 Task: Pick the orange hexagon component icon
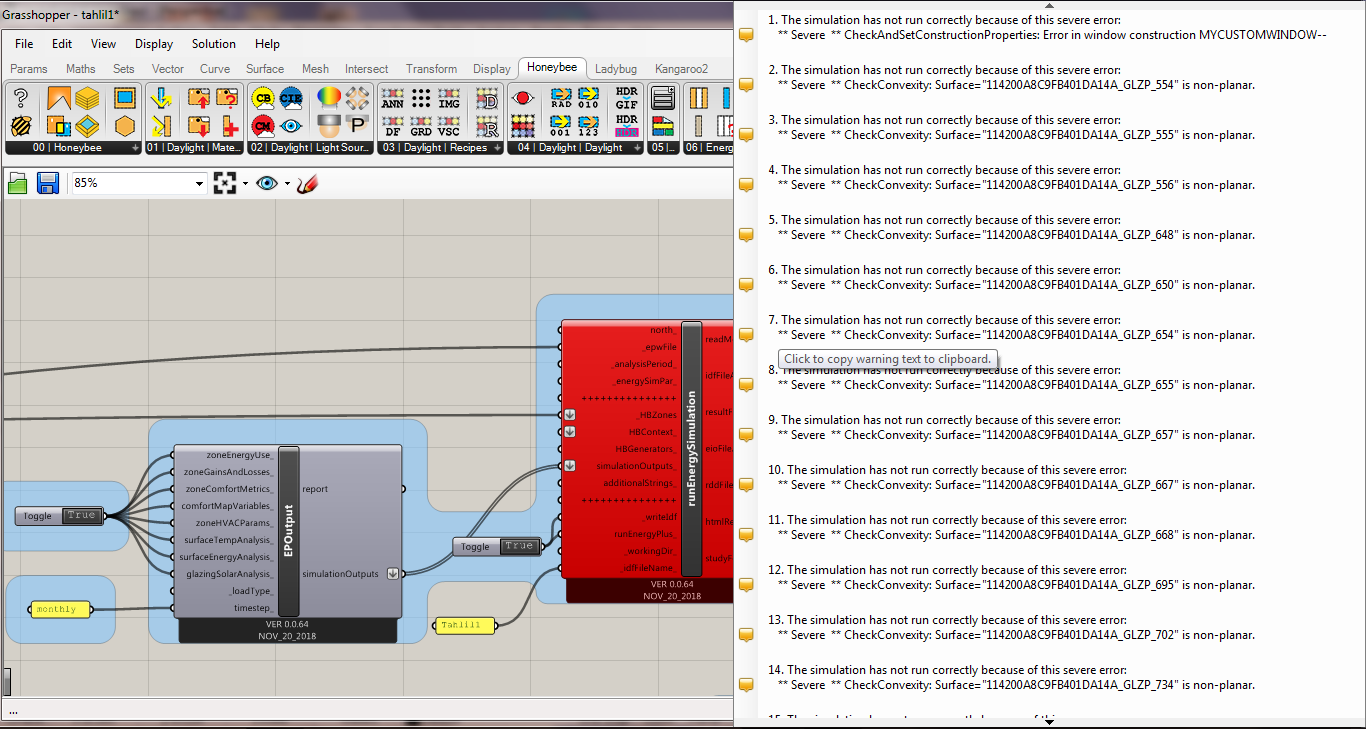125,126
